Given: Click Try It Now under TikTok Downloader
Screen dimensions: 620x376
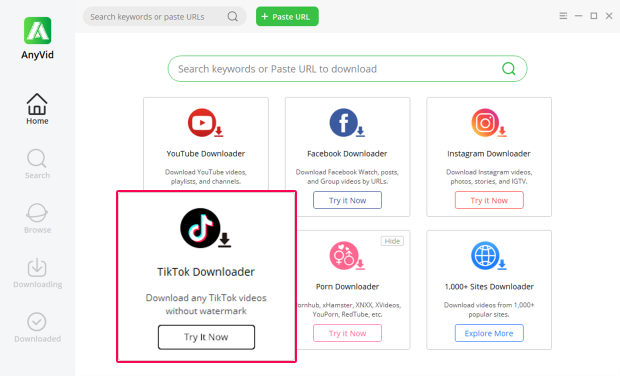Looking at the screenshot, I should pos(206,337).
